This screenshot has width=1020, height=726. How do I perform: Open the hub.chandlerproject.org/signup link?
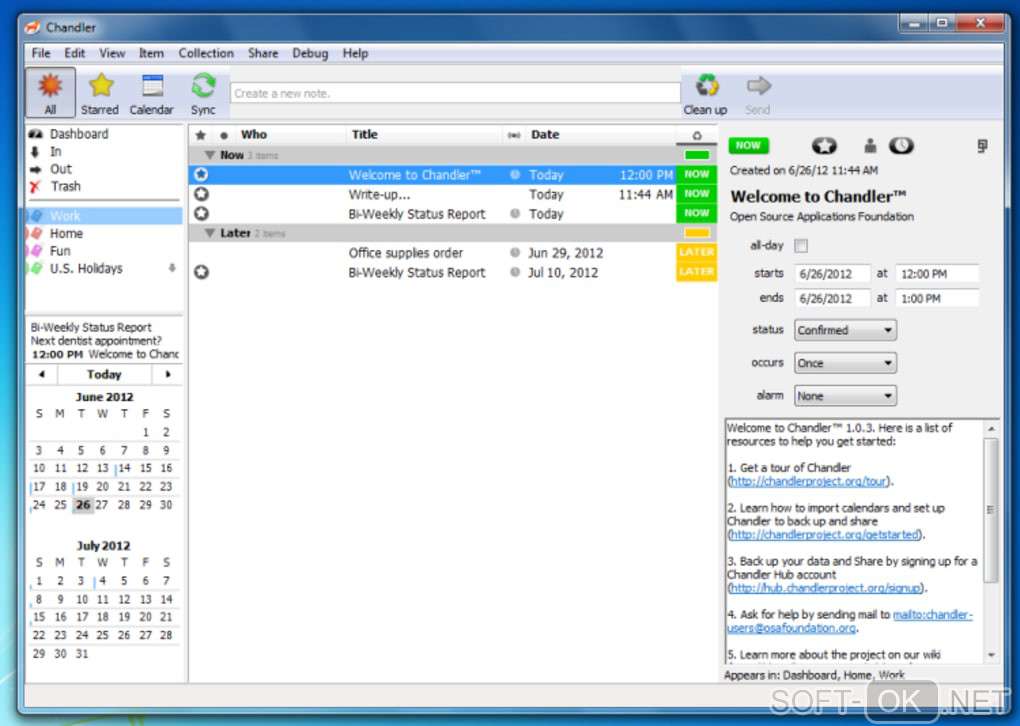pos(825,588)
